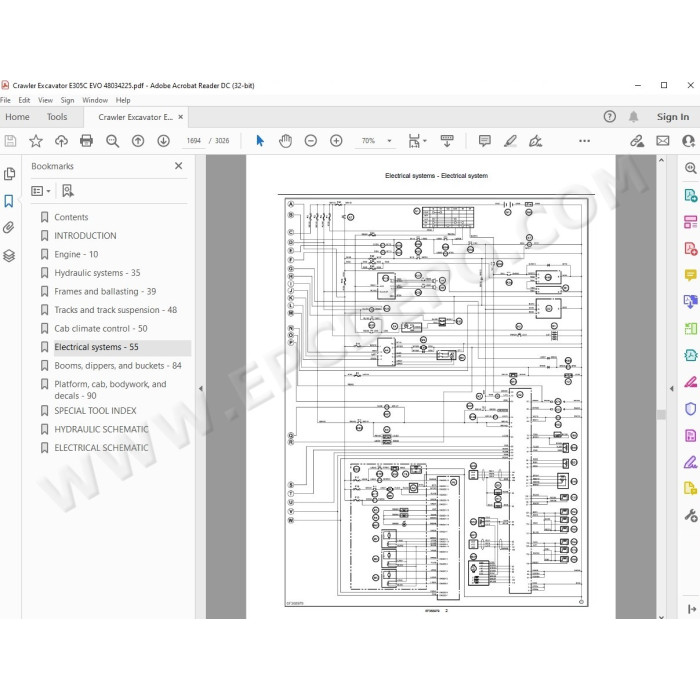Toggle the Bookmarks panel icon
The width and height of the screenshot is (700, 700).
(9, 201)
